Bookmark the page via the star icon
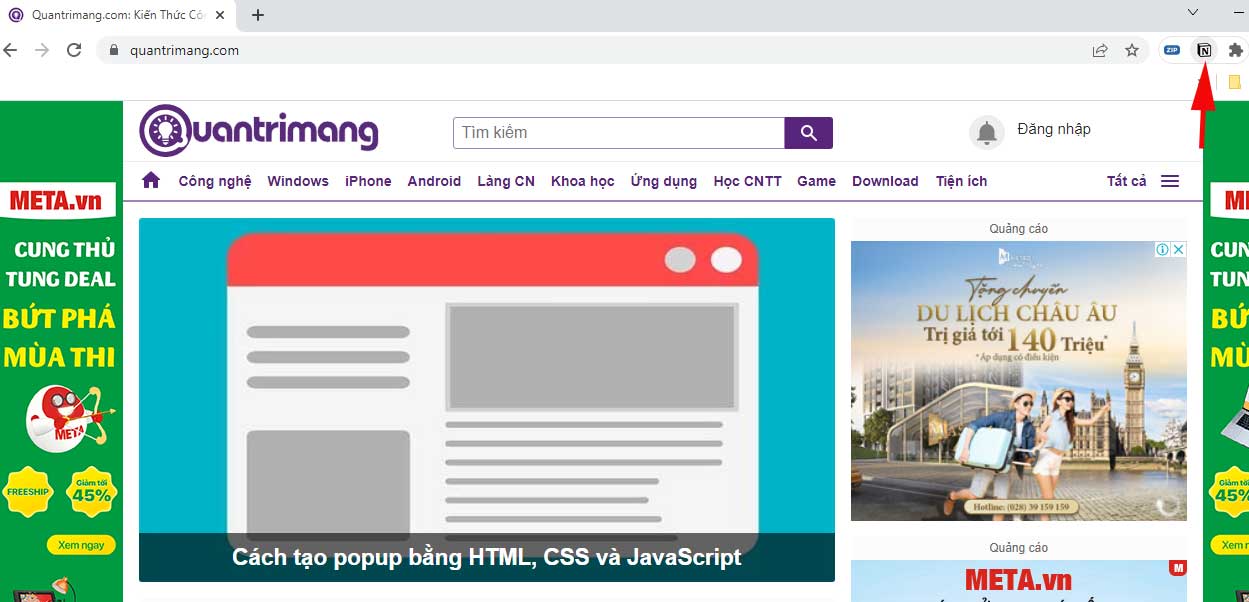Image resolution: width=1249 pixels, height=602 pixels. pos(1131,49)
